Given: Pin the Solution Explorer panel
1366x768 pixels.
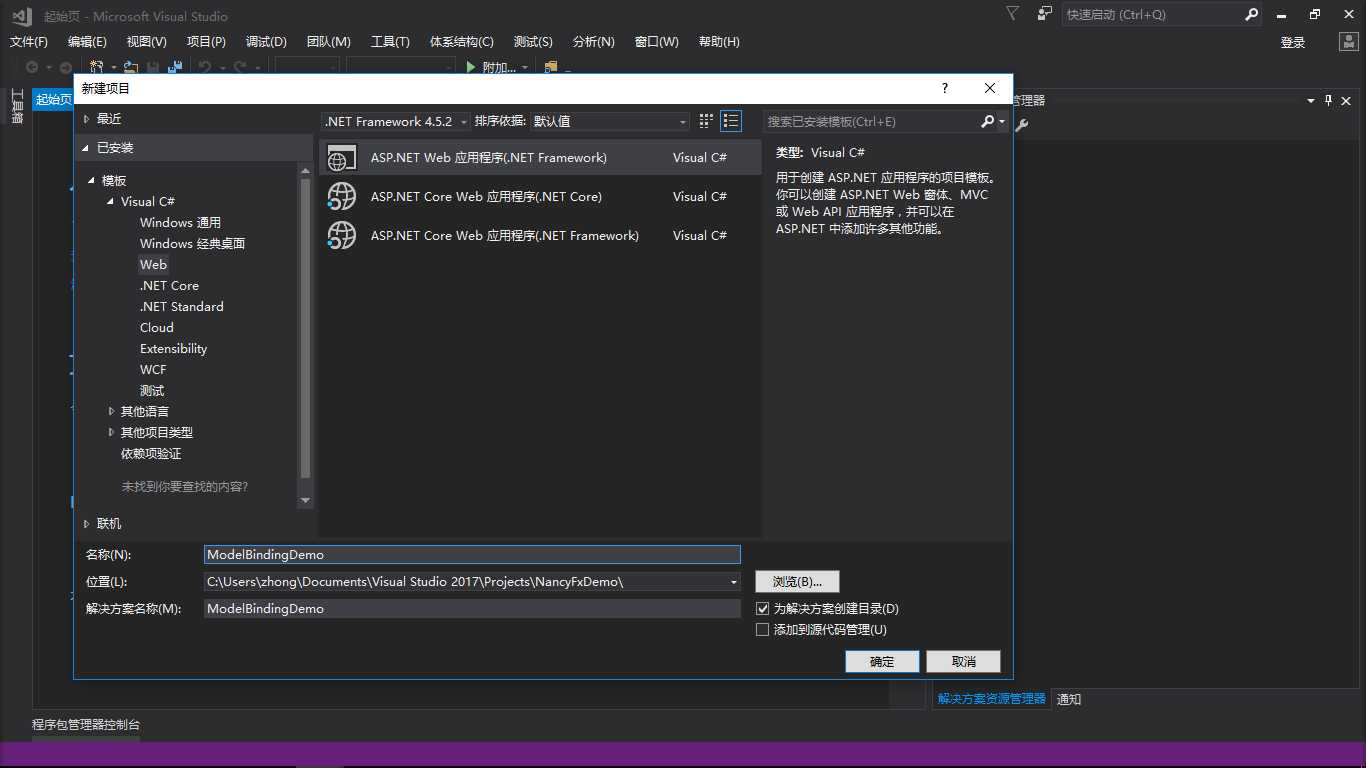Looking at the screenshot, I should coord(1329,100).
